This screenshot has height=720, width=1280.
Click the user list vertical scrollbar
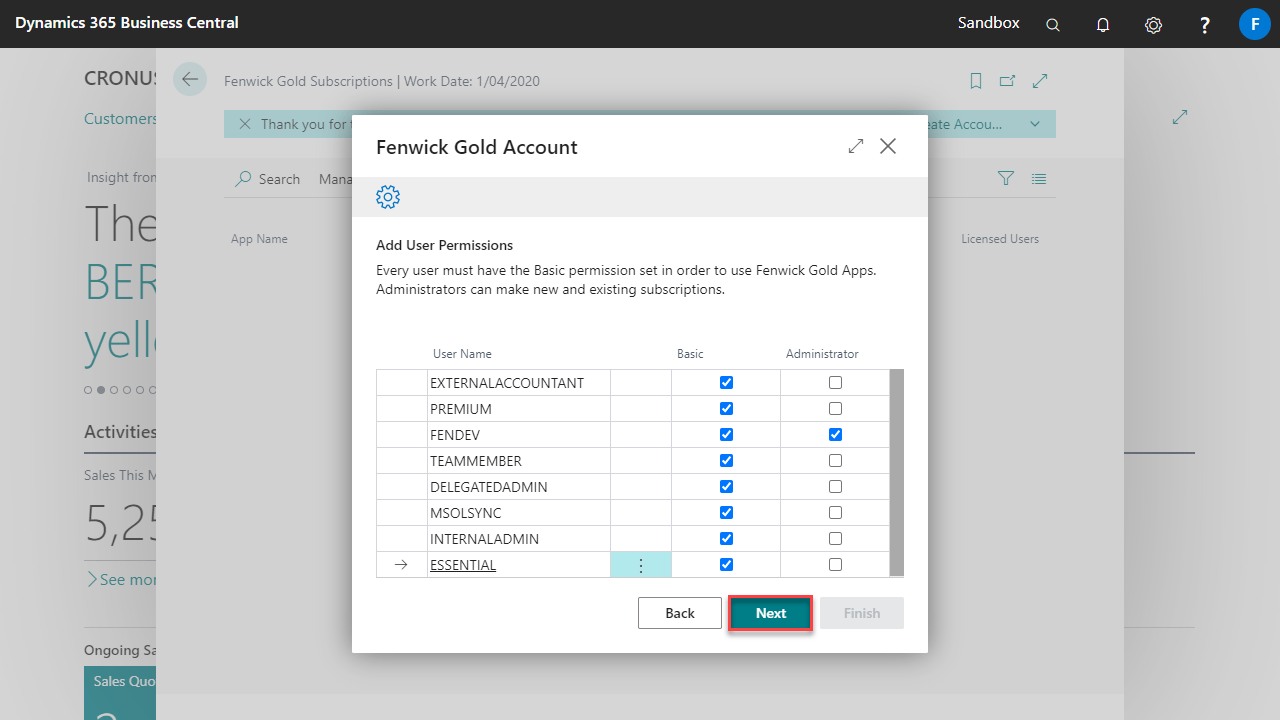897,472
